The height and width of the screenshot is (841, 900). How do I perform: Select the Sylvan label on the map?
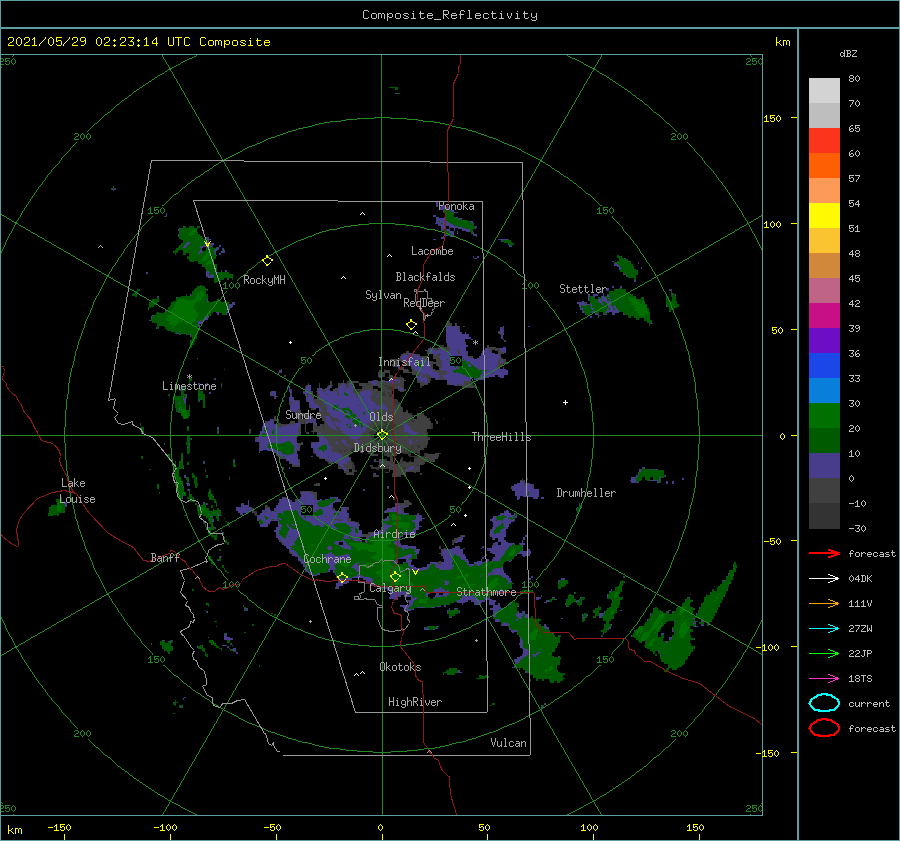click(x=383, y=295)
